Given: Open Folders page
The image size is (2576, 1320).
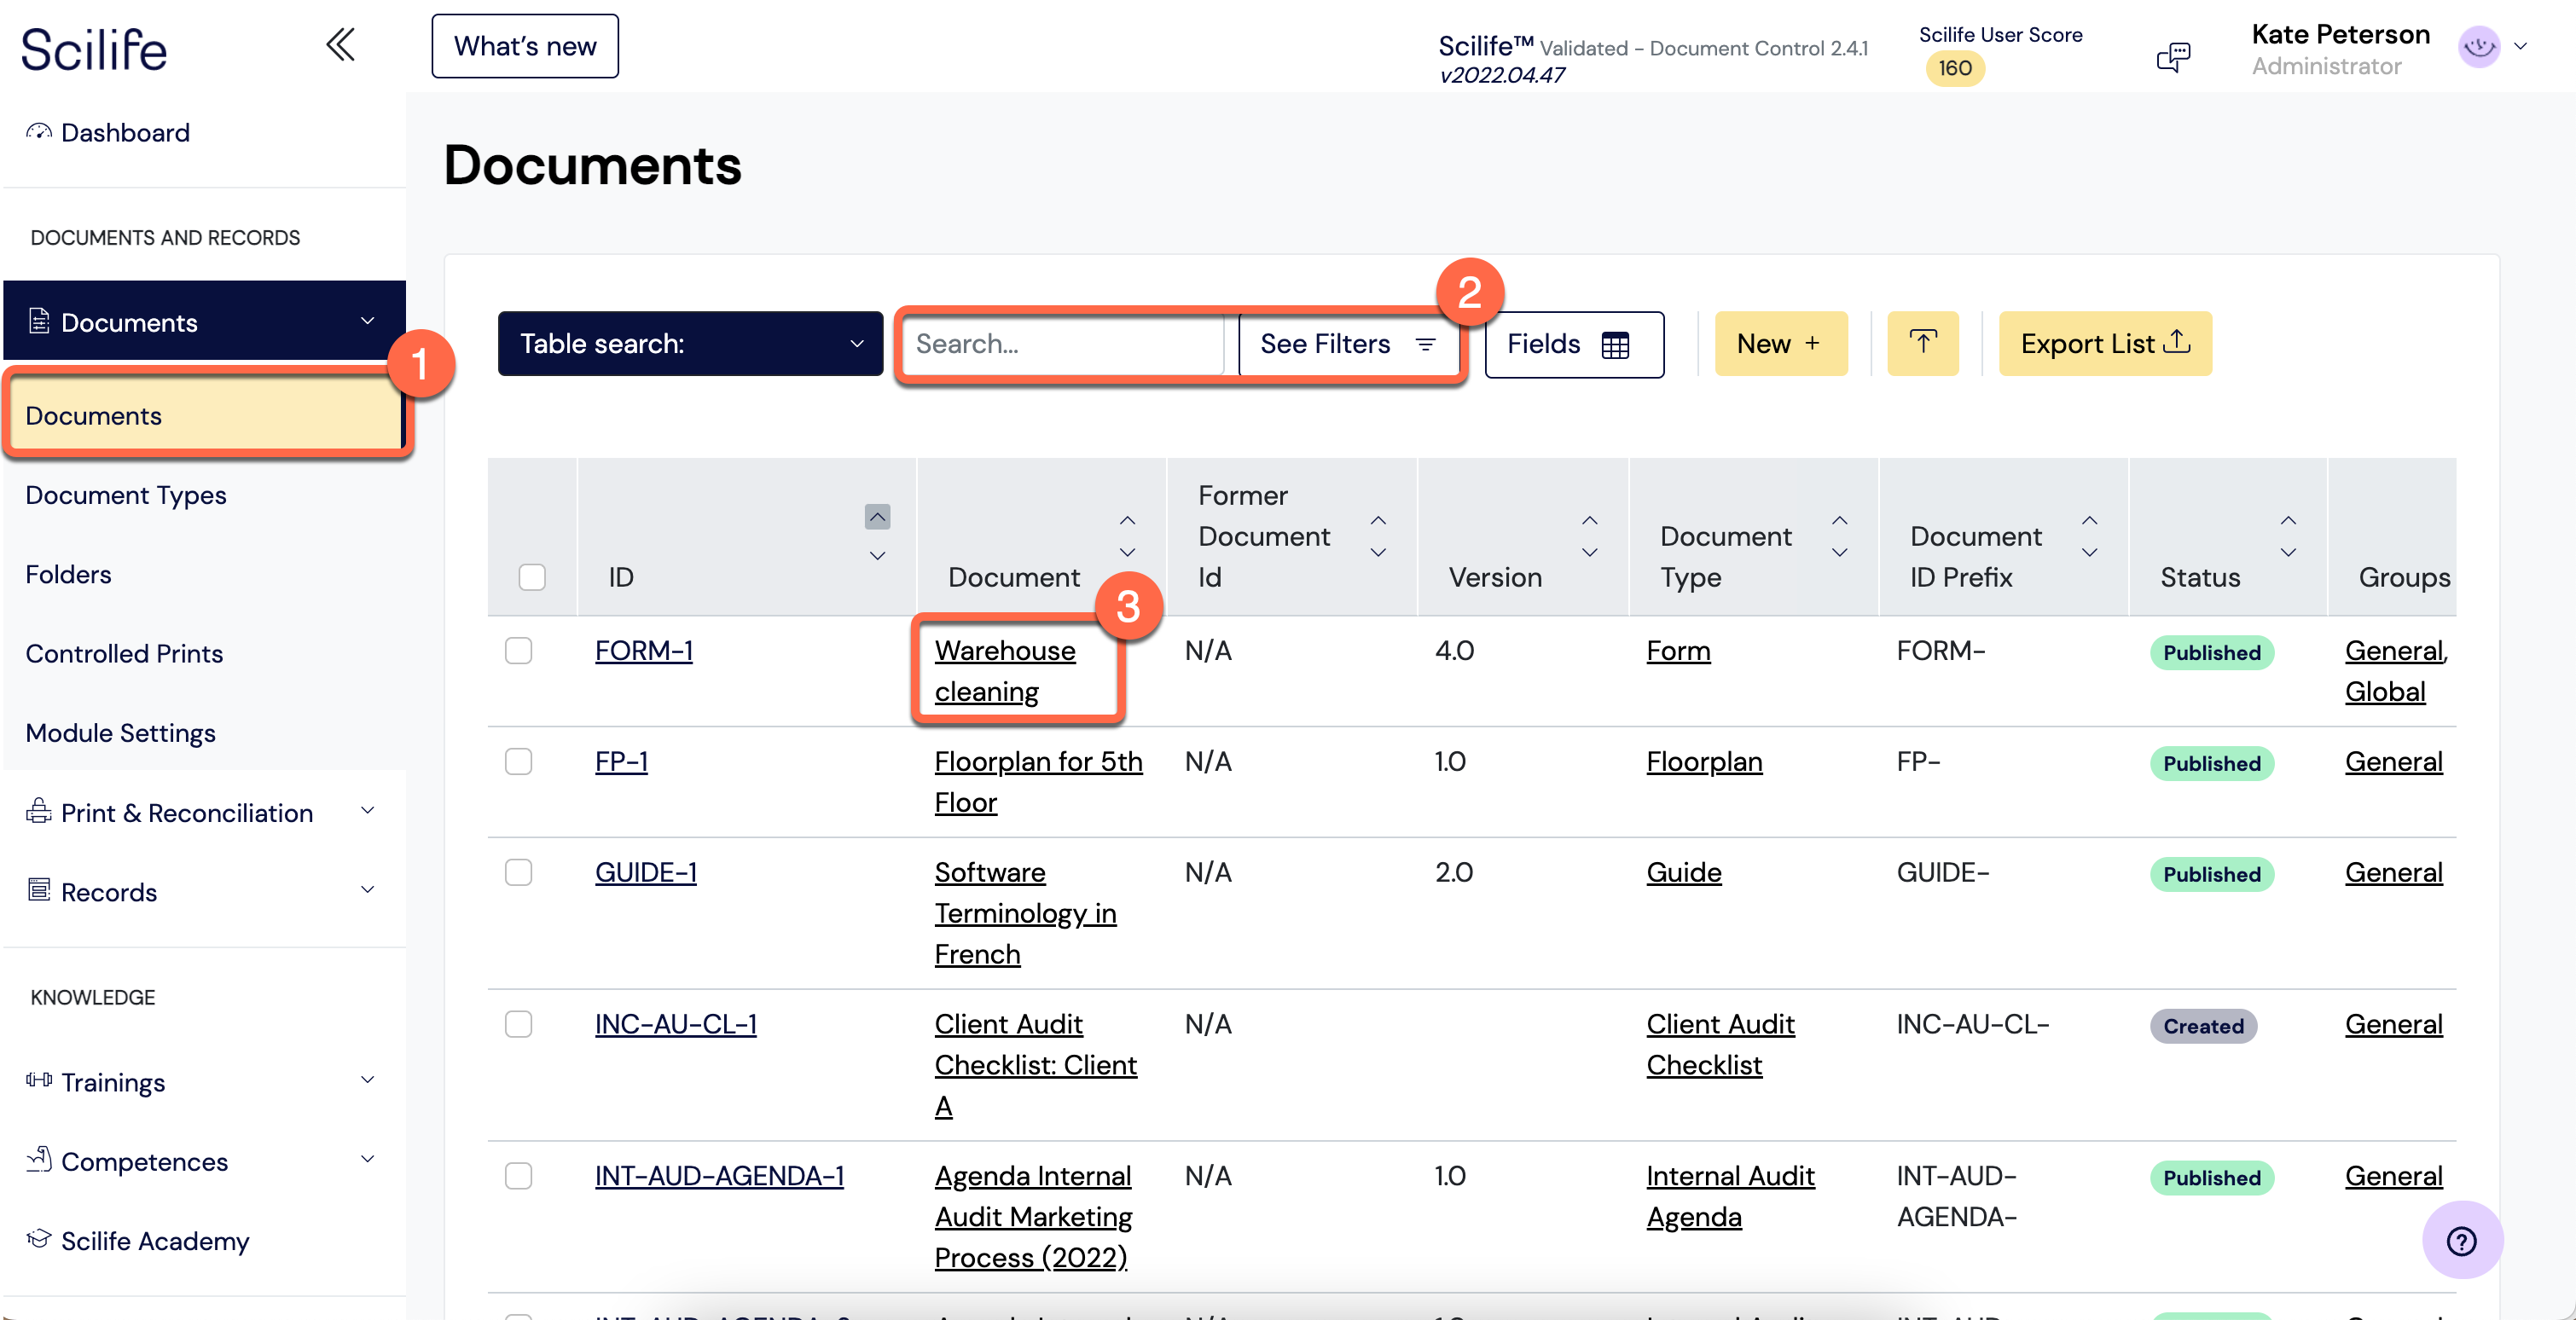Looking at the screenshot, I should coord(68,574).
